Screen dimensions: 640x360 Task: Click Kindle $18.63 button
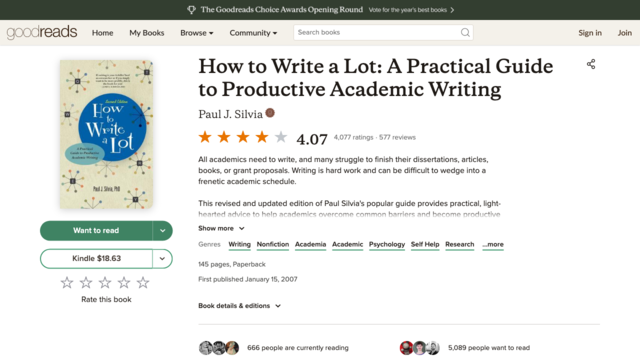pyautogui.click(x=96, y=258)
